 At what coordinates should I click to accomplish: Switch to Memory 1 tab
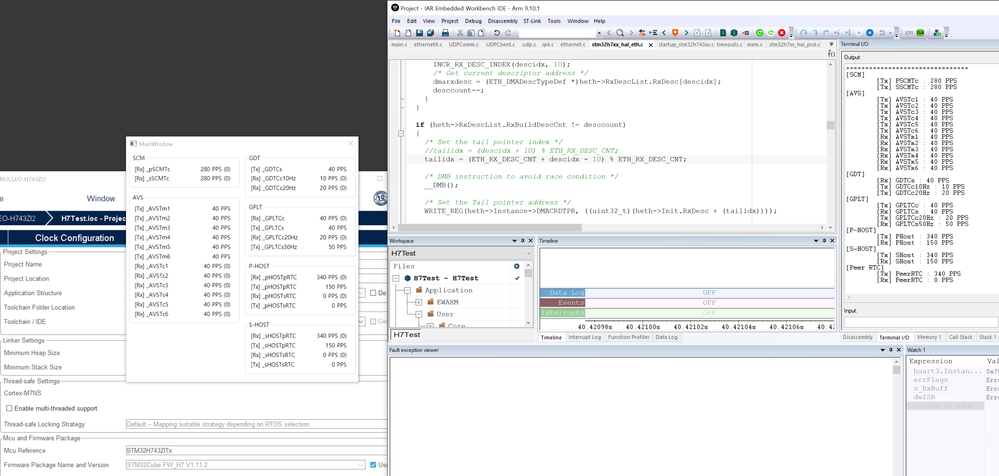(x=929, y=337)
